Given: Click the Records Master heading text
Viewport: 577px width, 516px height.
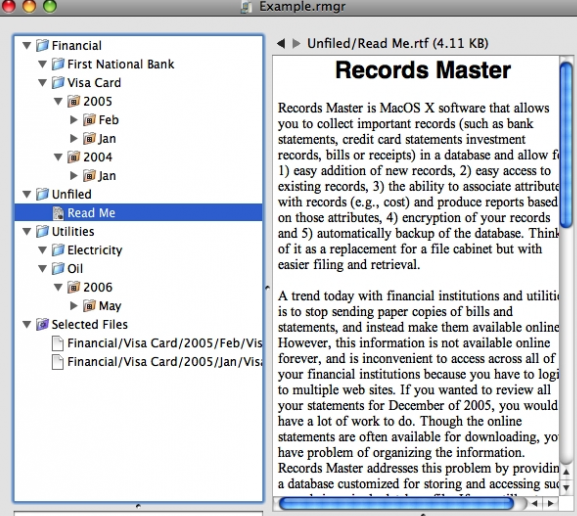Looking at the screenshot, I should point(423,70).
